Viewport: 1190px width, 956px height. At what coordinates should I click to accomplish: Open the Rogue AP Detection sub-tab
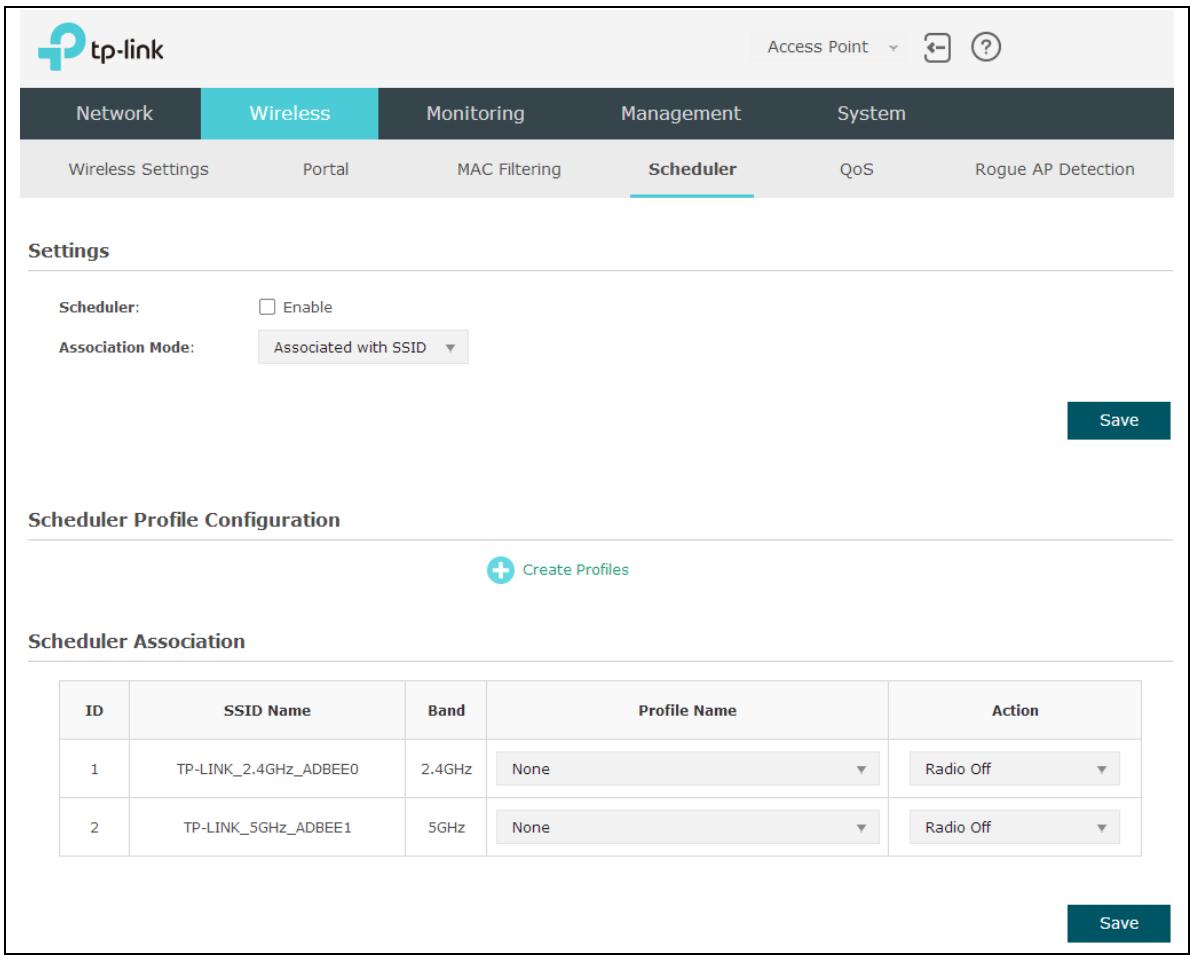(x=1054, y=169)
